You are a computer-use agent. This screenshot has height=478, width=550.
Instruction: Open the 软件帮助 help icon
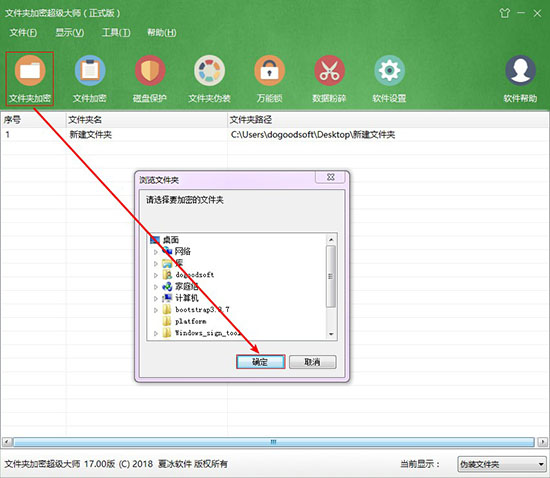coord(520,79)
